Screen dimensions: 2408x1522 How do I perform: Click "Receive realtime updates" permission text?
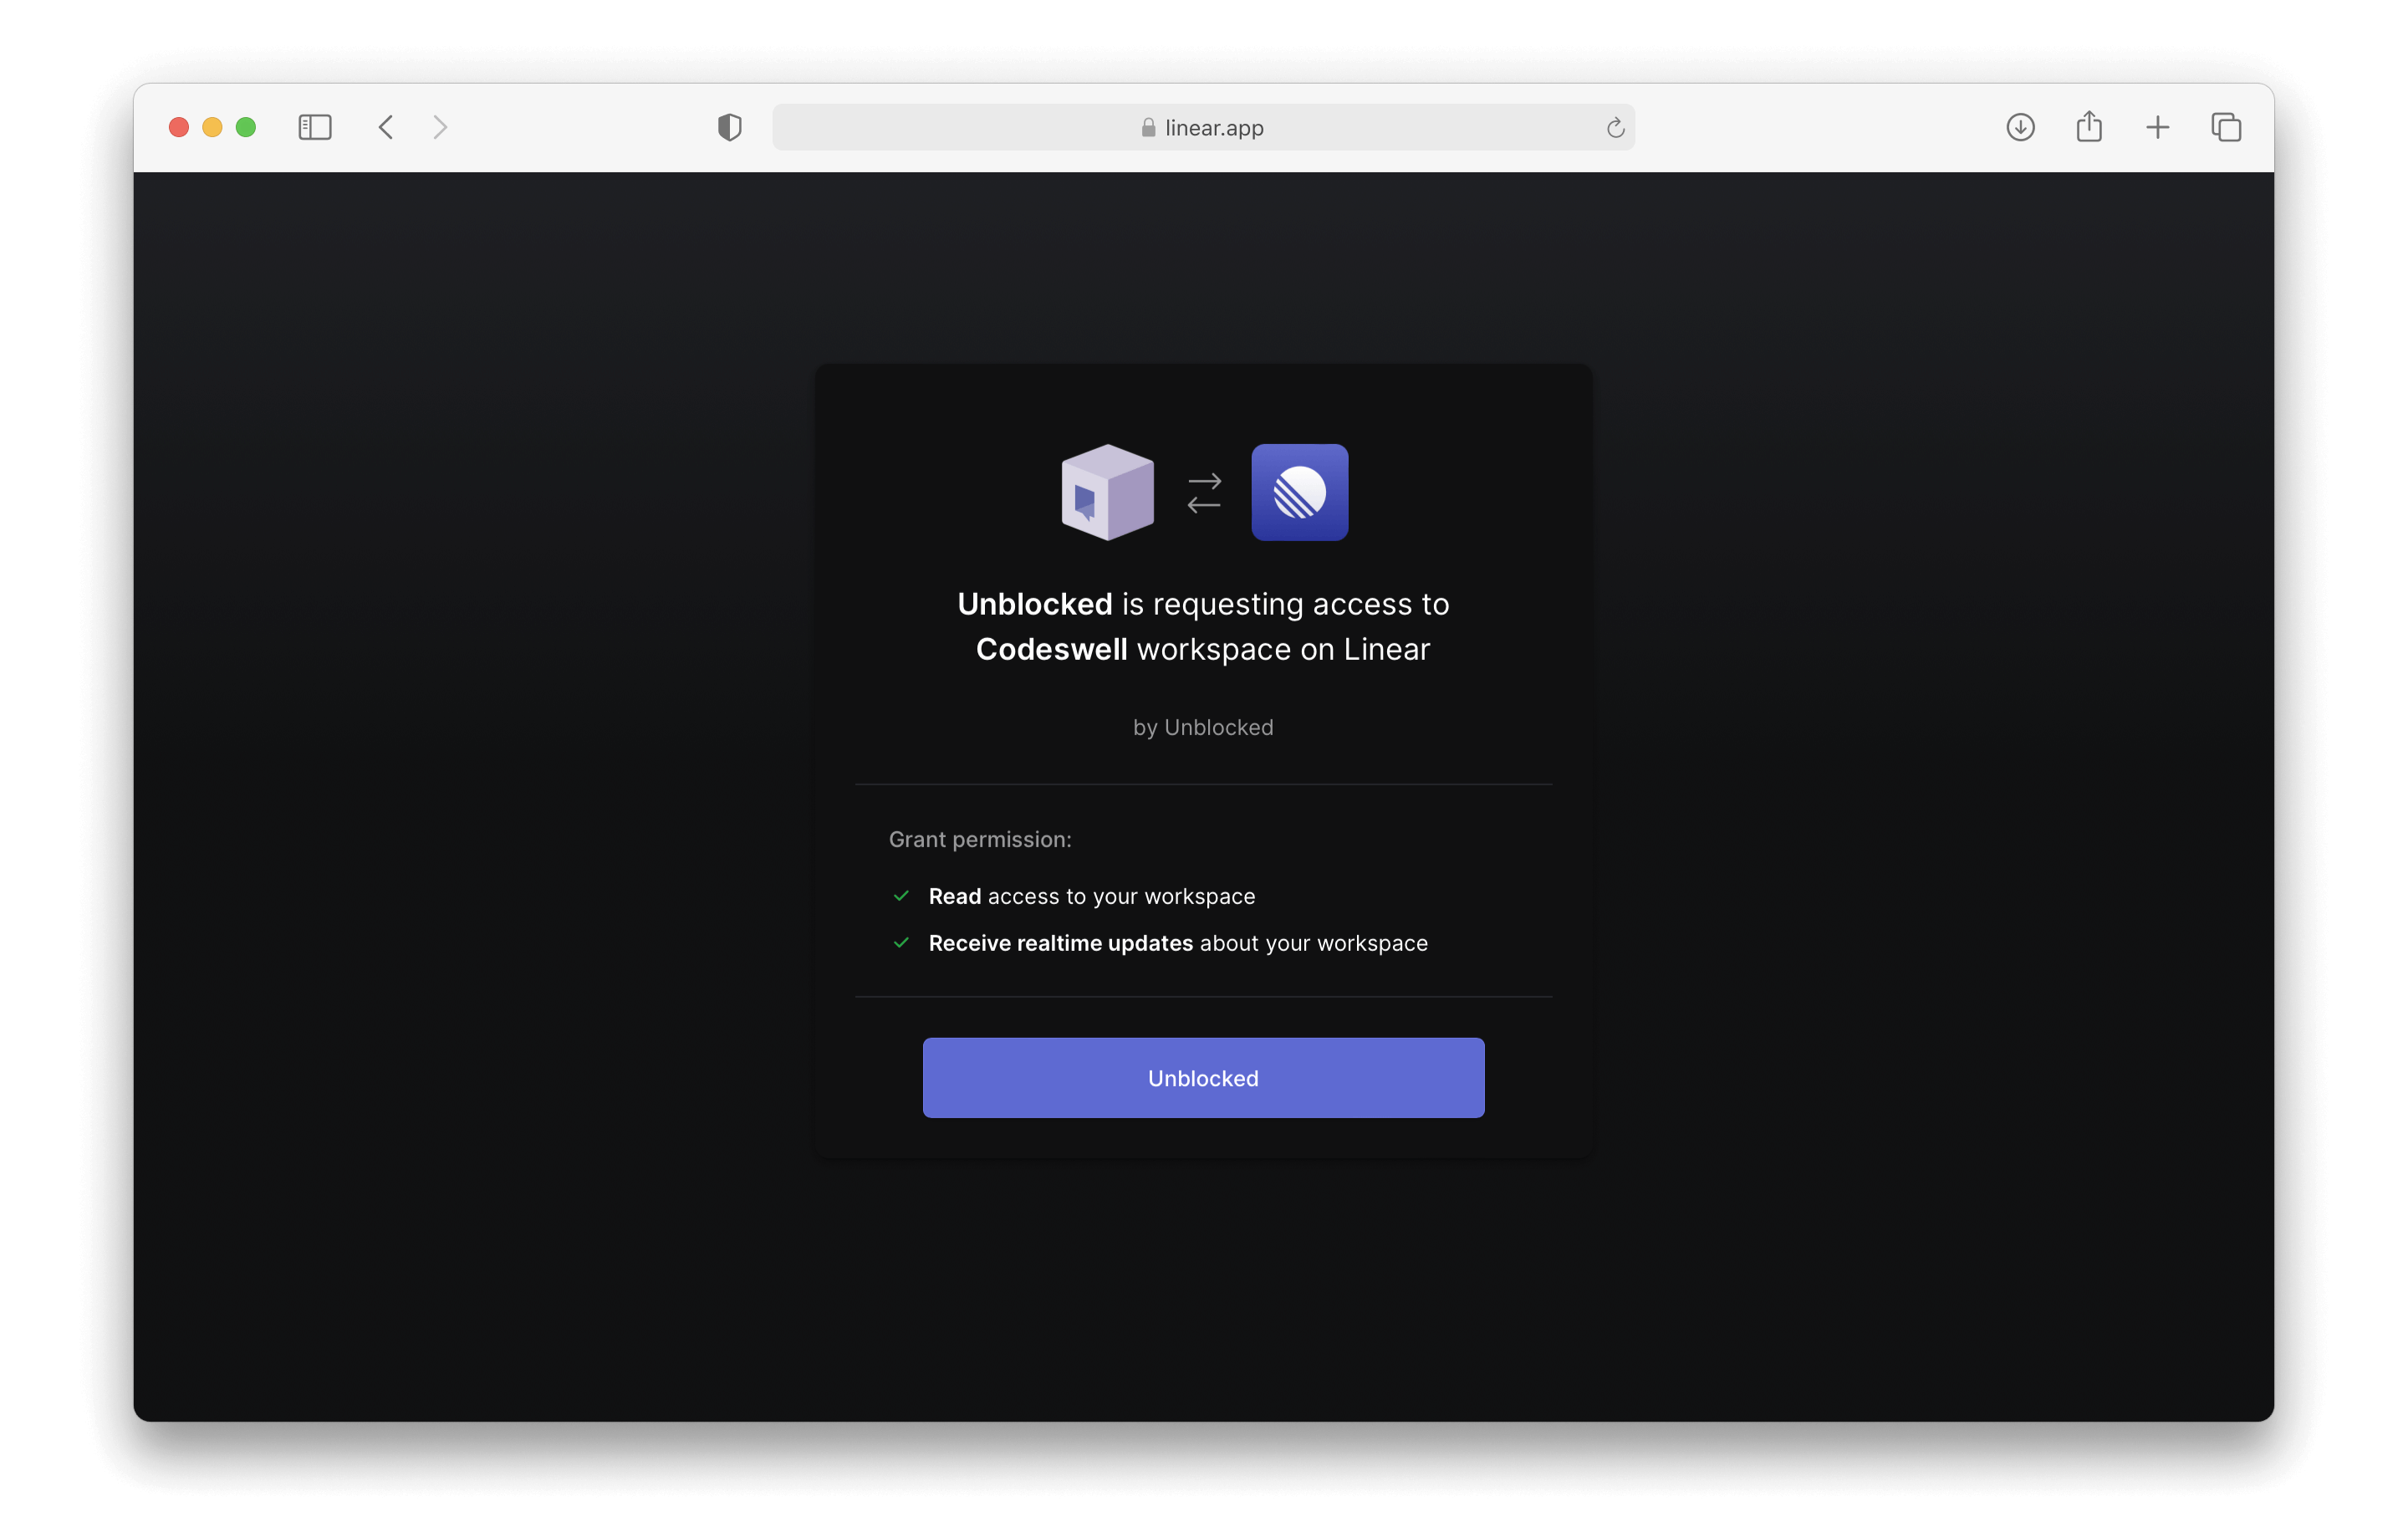tap(1178, 943)
